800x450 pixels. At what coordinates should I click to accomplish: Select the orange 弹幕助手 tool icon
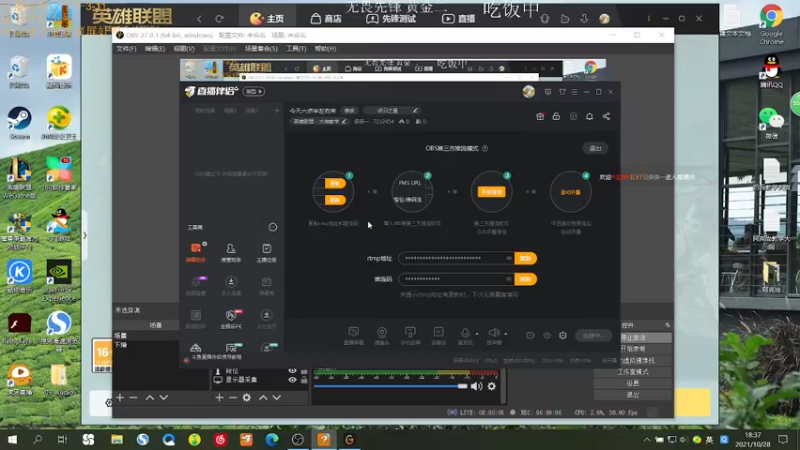pos(195,252)
